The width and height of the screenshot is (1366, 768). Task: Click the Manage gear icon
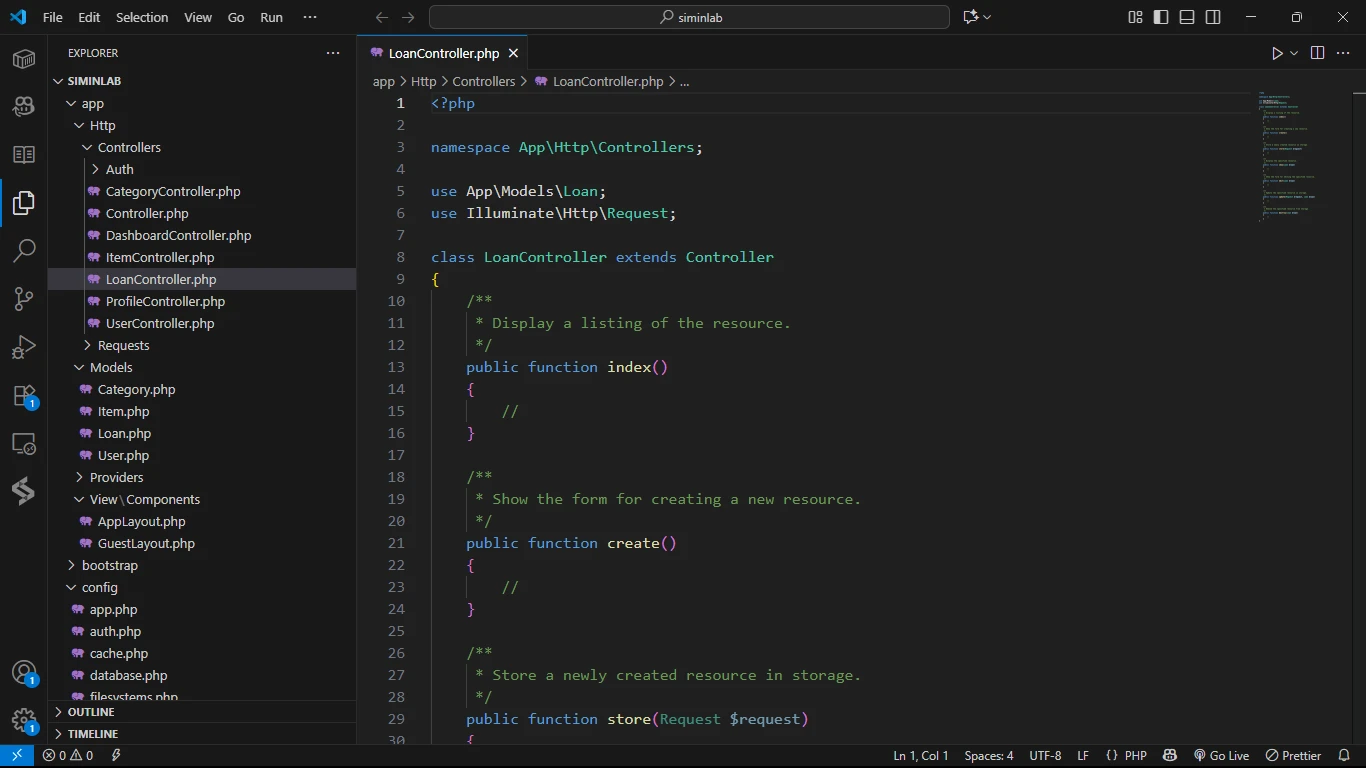click(24, 721)
